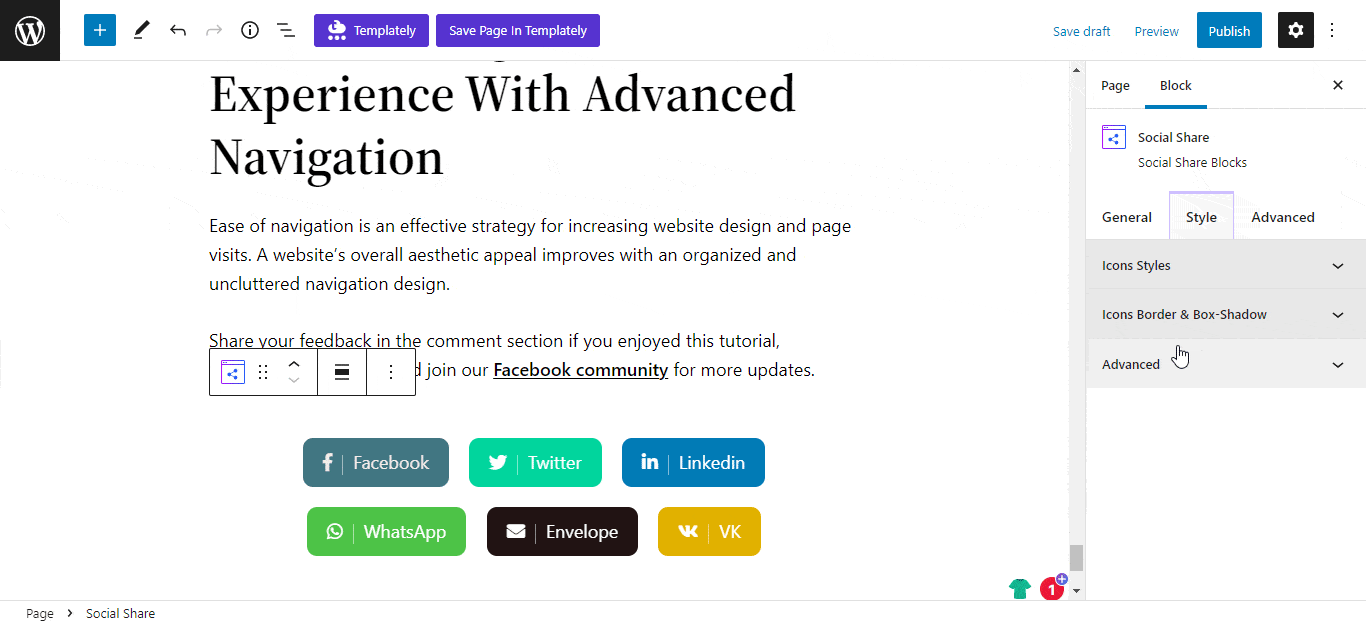Image resolution: width=1366 pixels, height=625 pixels.
Task: Click the red notification badge icon
Action: click(x=1053, y=587)
